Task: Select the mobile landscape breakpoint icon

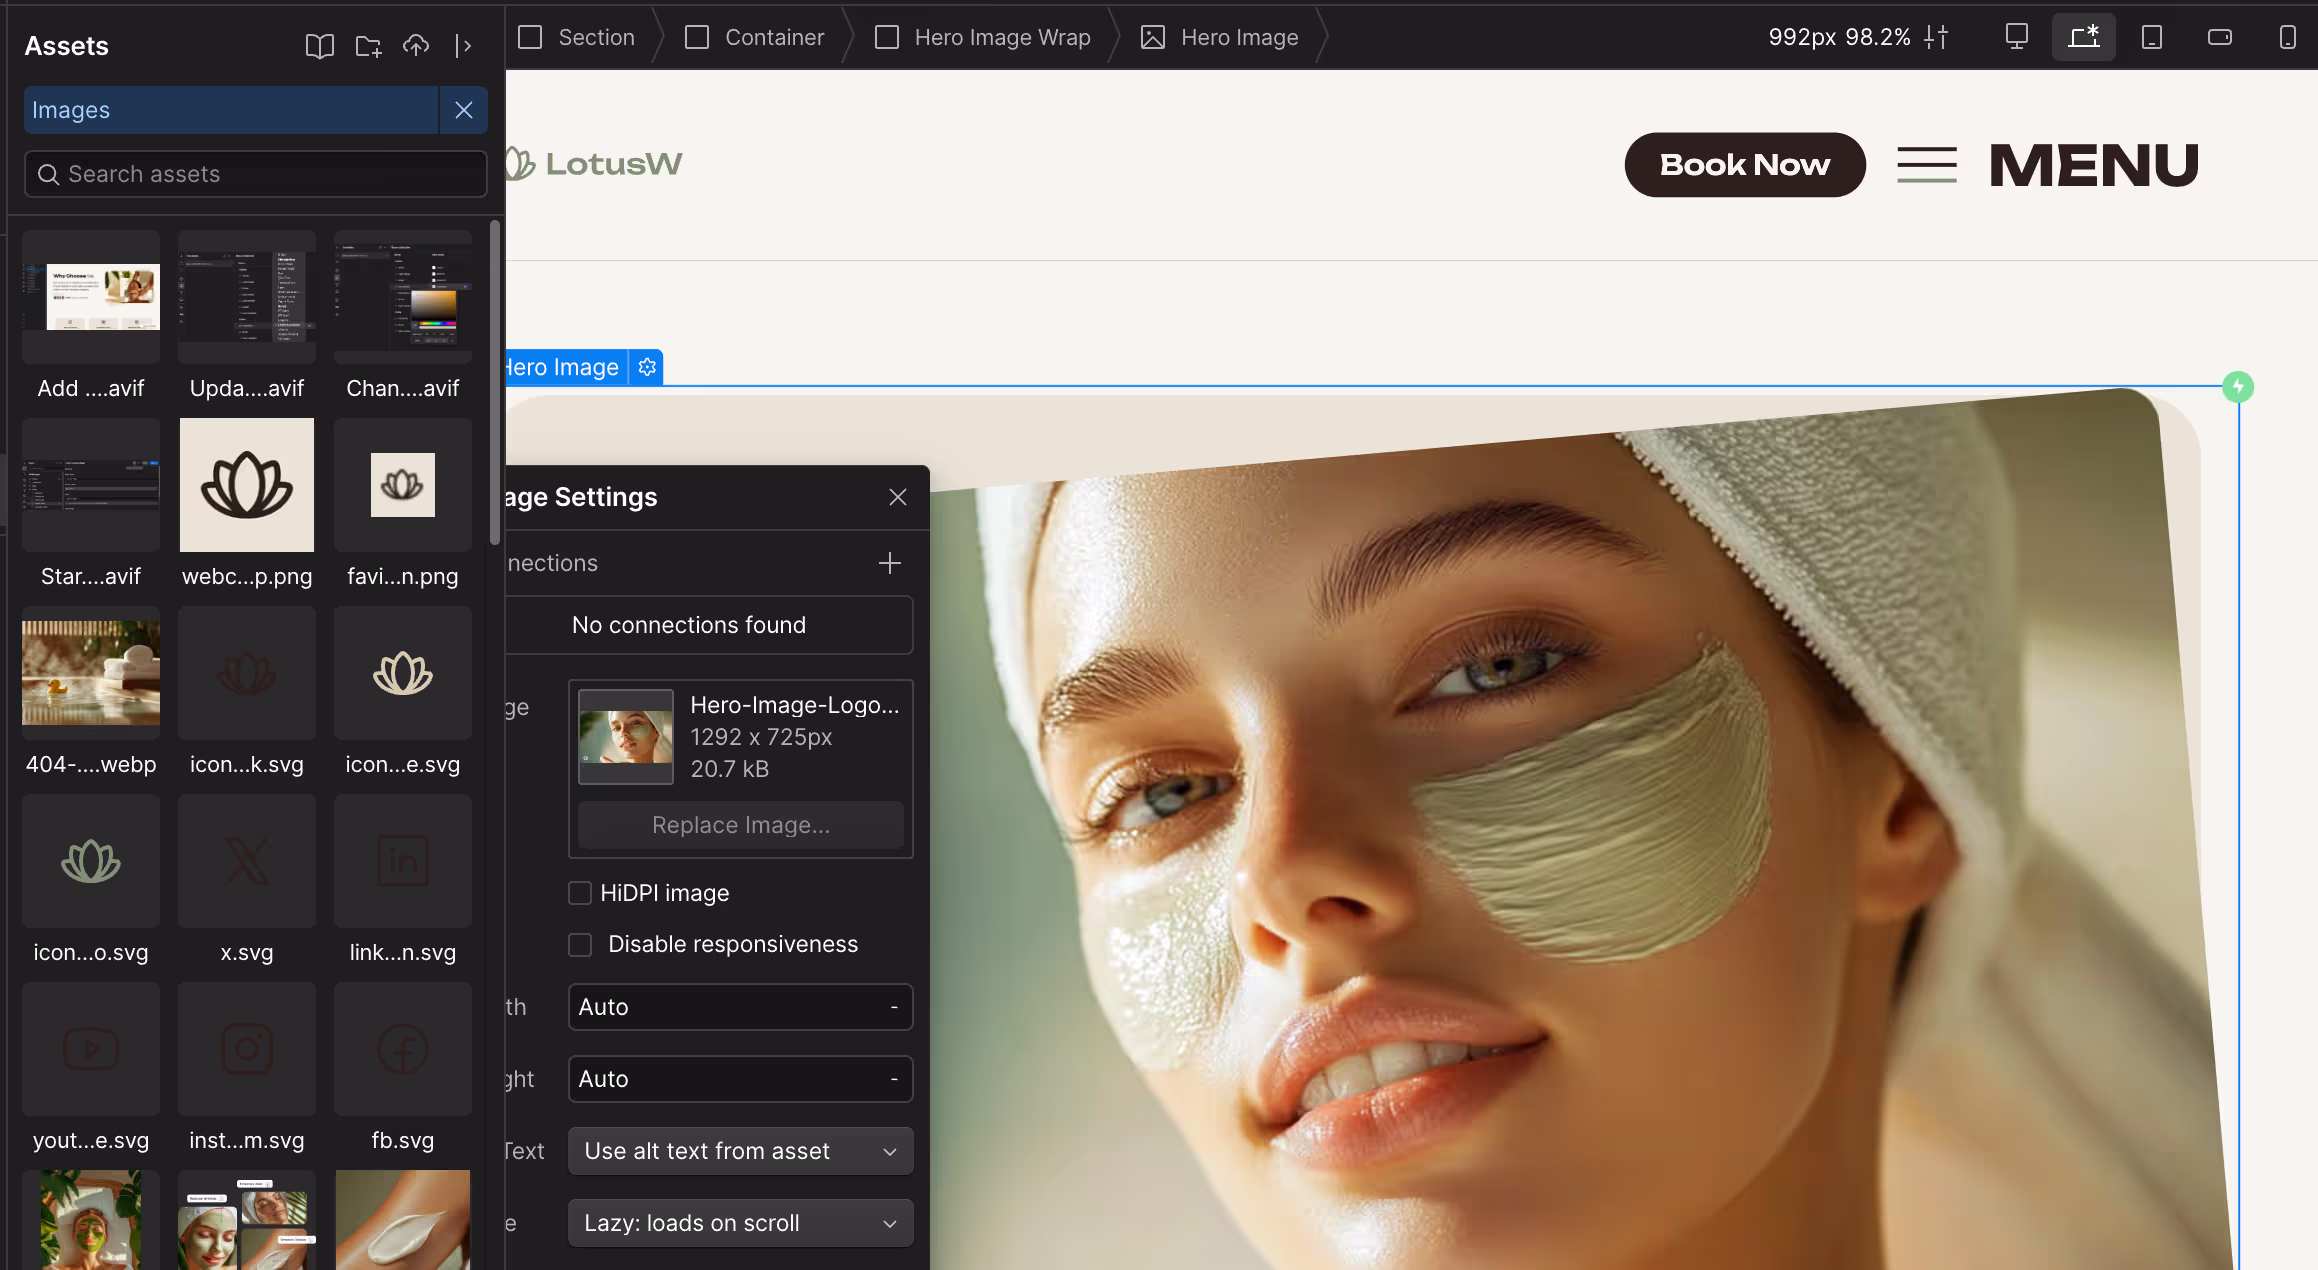Action: (2219, 37)
